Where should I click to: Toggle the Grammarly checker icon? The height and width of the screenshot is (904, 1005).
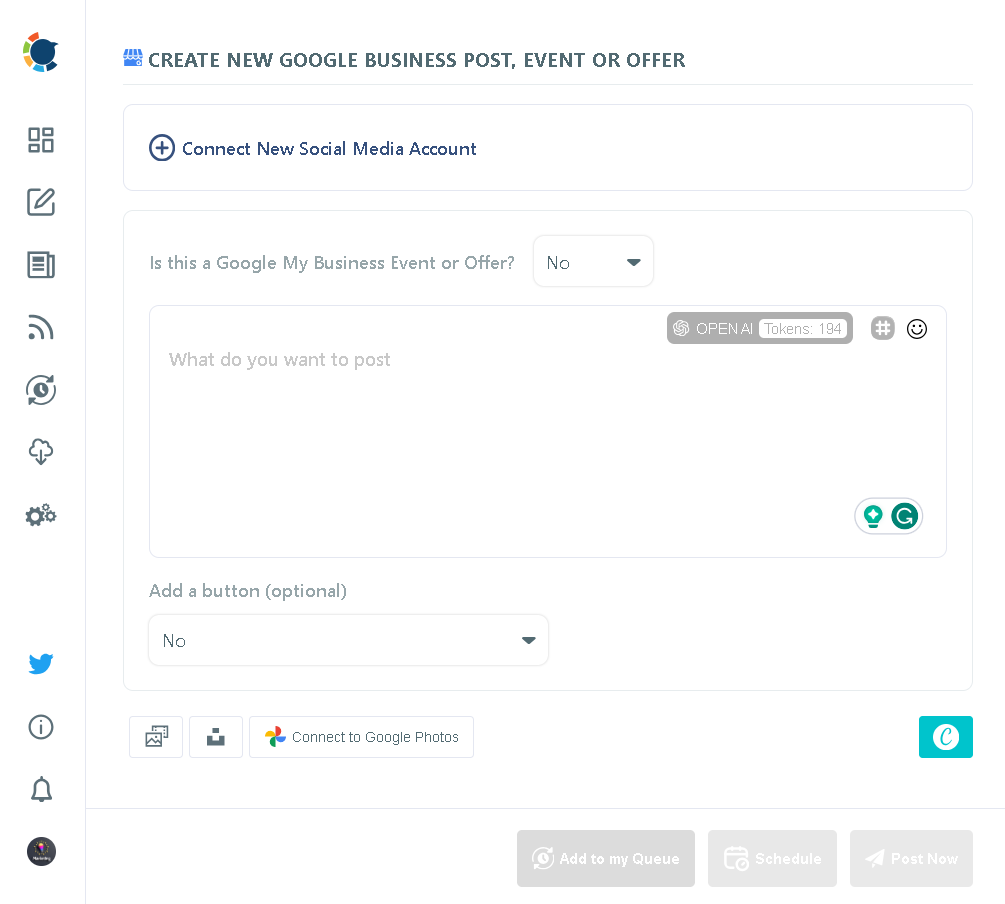coord(904,516)
